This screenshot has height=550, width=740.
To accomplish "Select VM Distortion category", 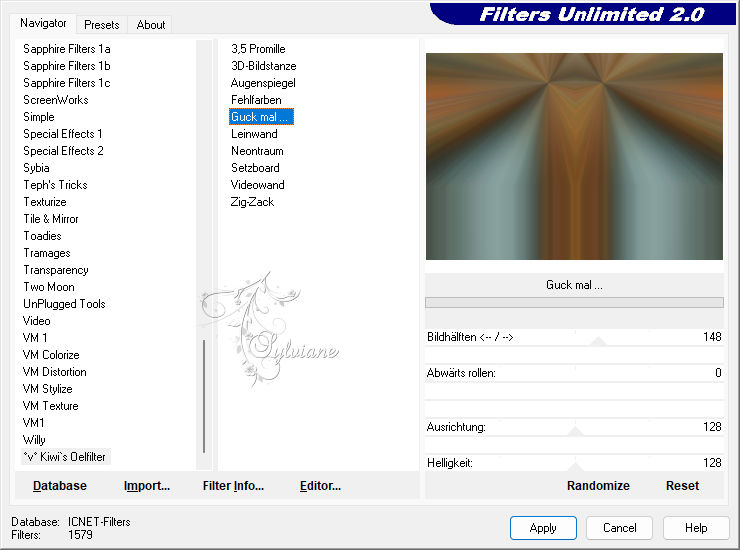I will point(54,372).
